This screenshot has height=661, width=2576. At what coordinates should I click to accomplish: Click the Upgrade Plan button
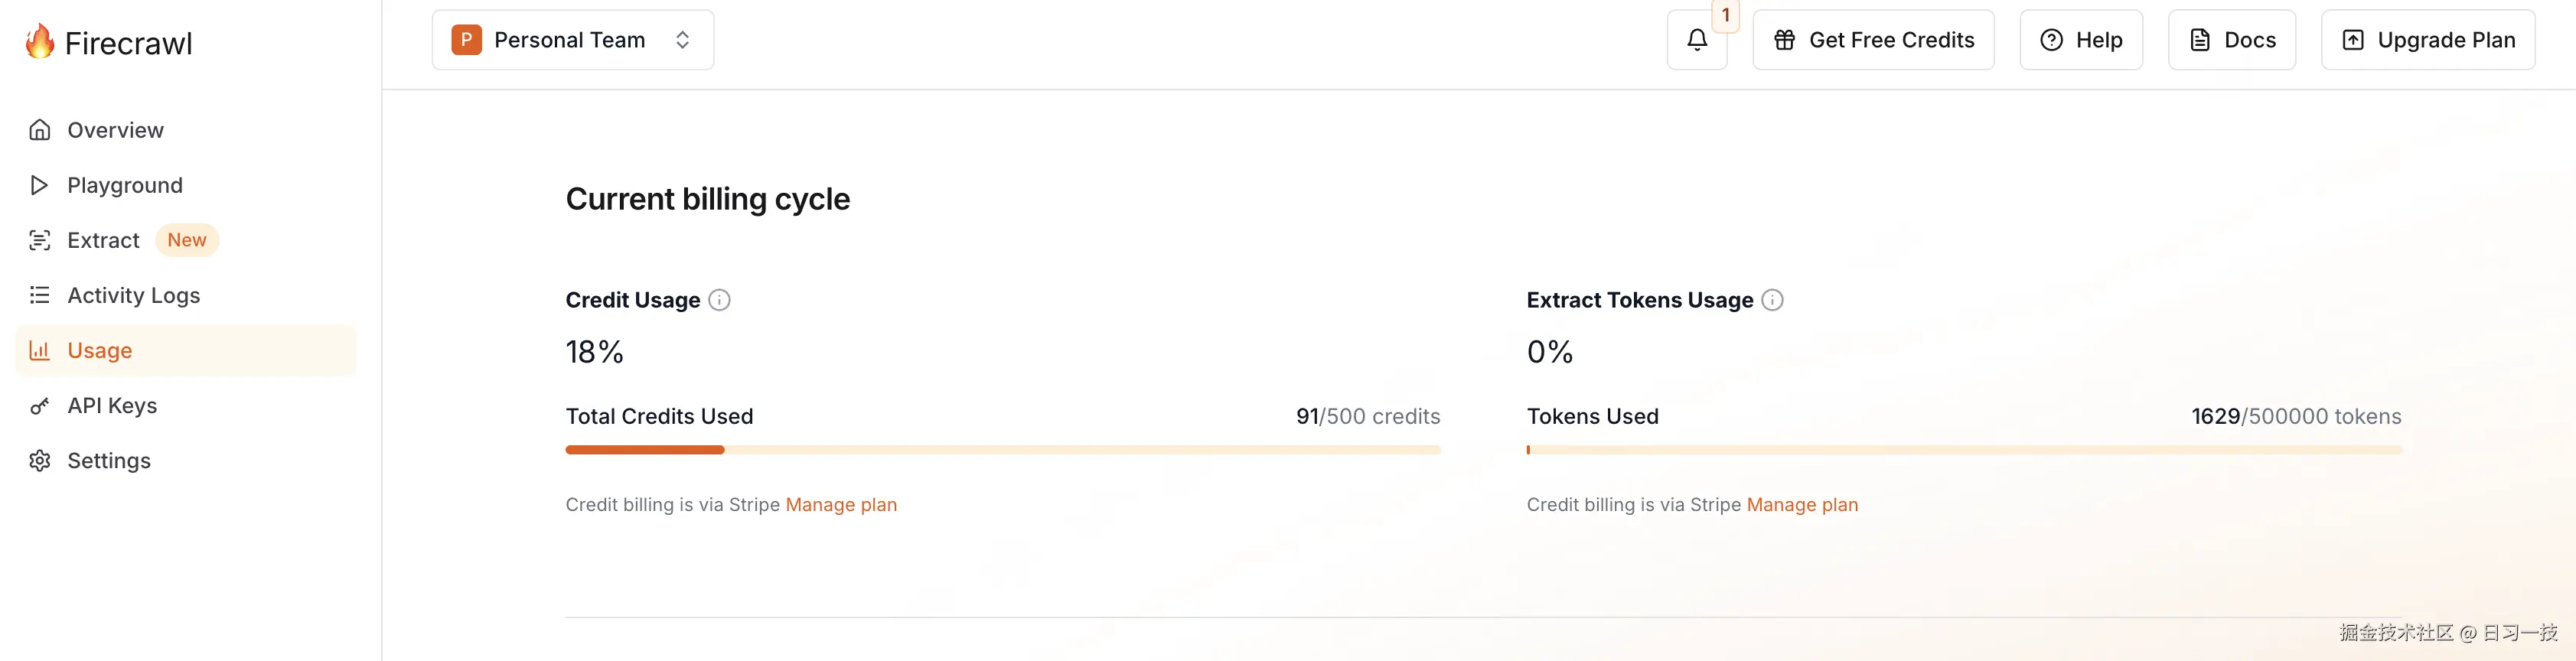[x=2427, y=40]
